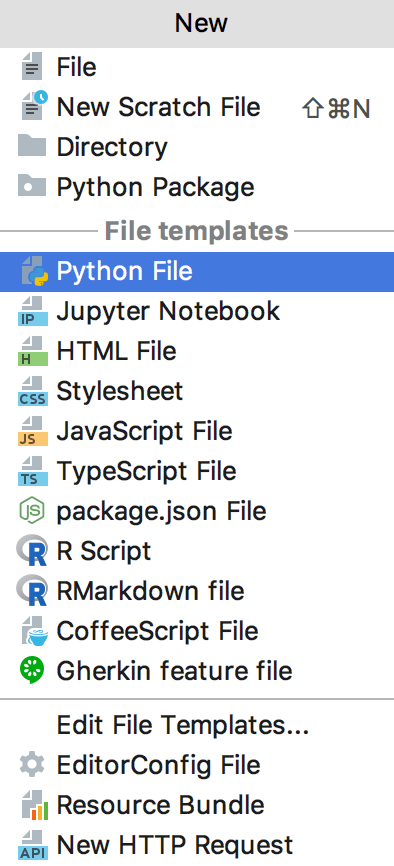Click the Resource Bundle chart icon
This screenshot has width=394, height=866.
pyautogui.click(x=34, y=806)
